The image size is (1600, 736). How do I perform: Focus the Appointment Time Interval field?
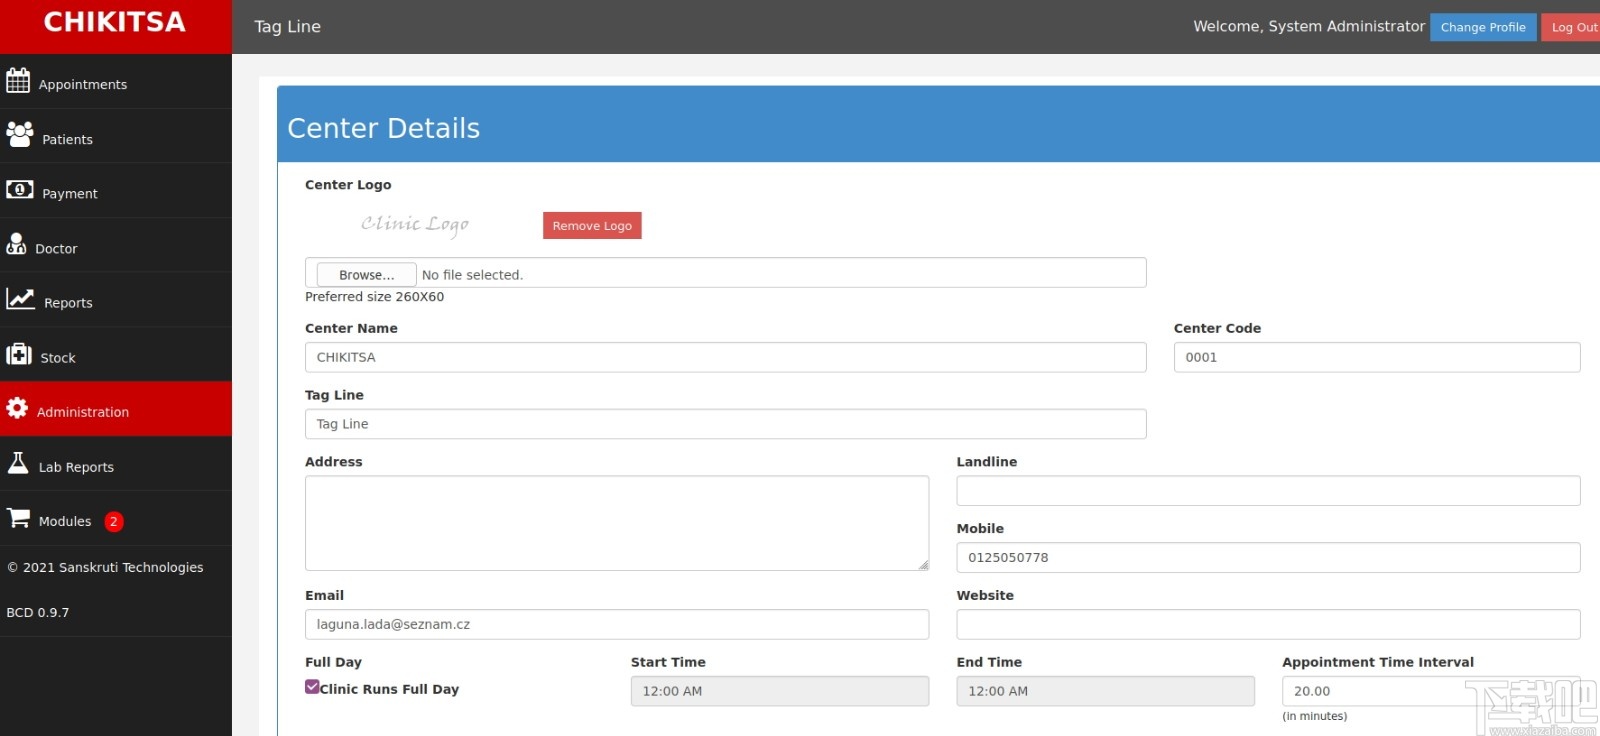[x=1431, y=691]
